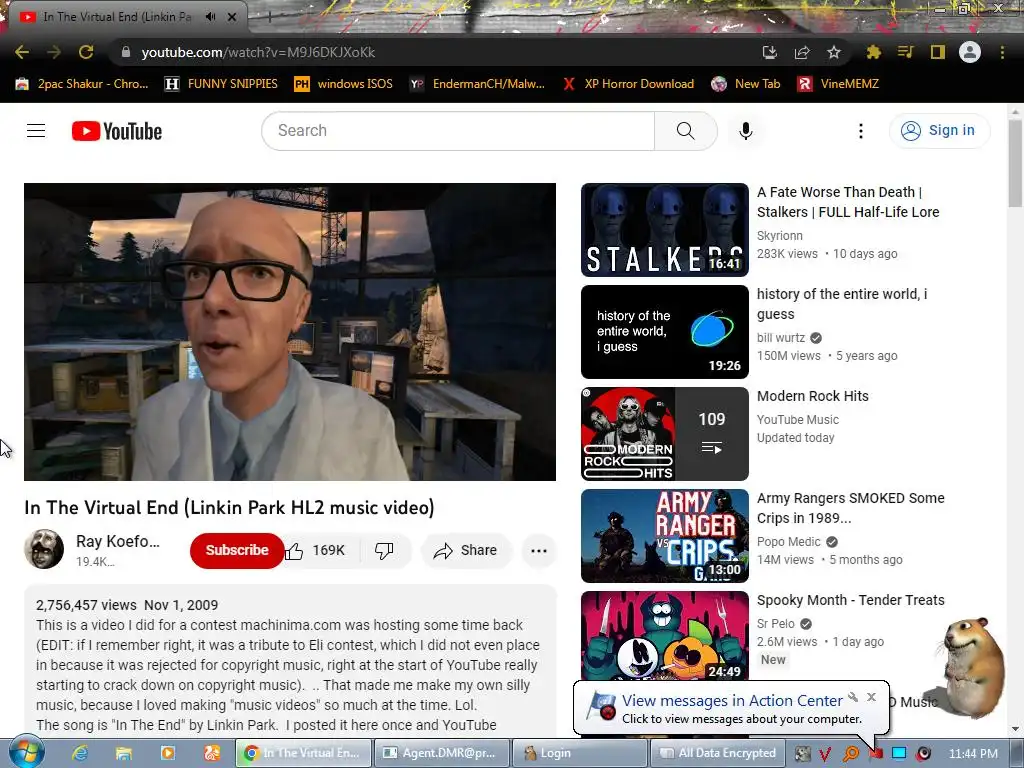Open the media control icon in Chrome toolbar

(906, 52)
